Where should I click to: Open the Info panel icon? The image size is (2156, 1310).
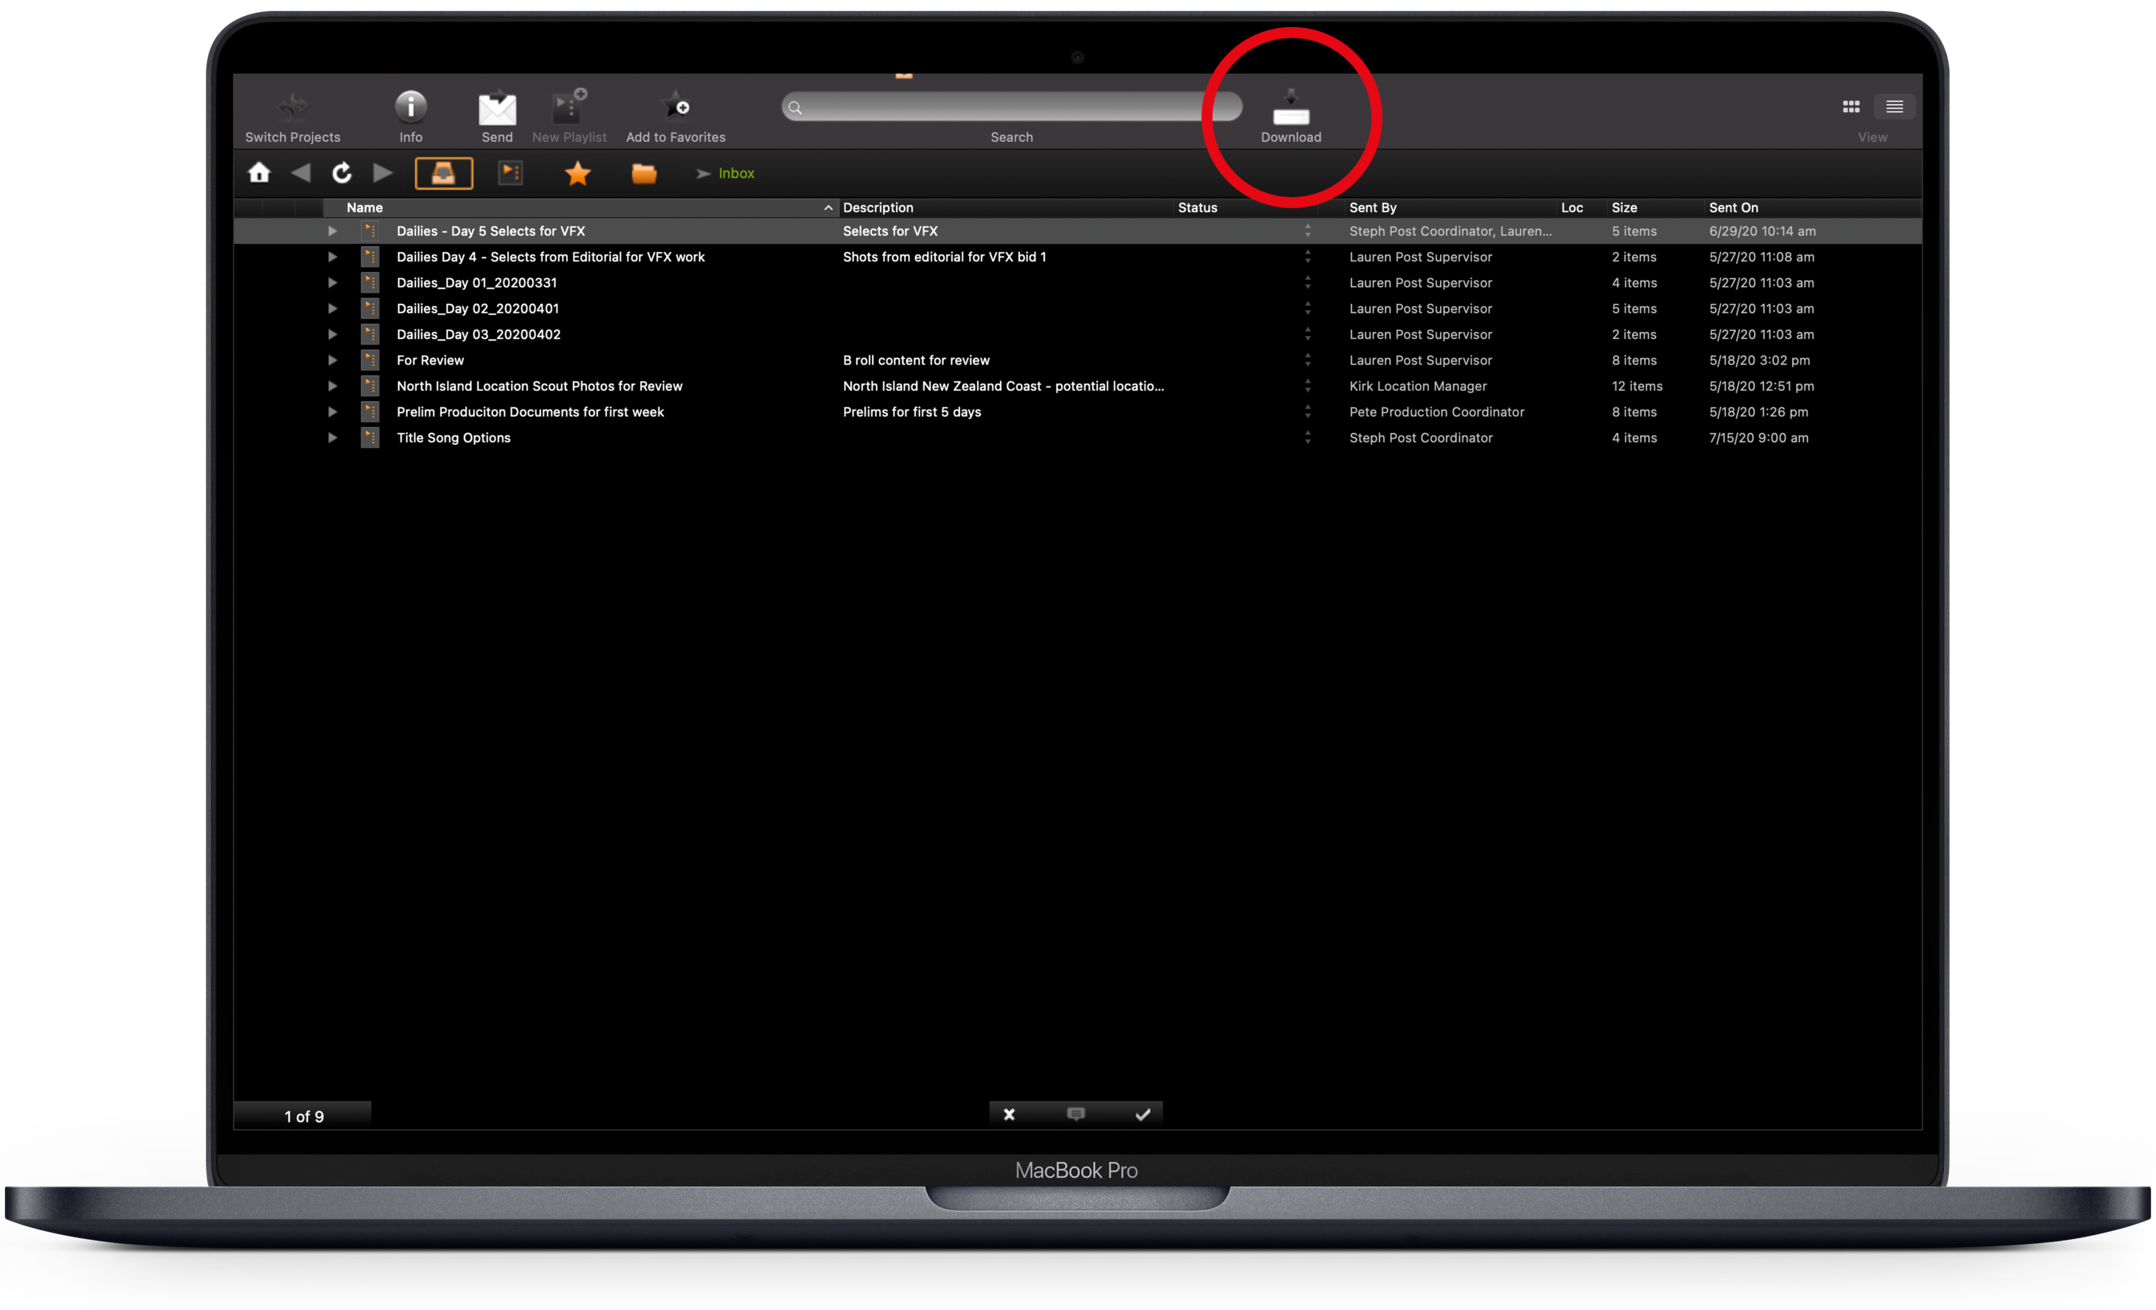pyautogui.click(x=410, y=107)
